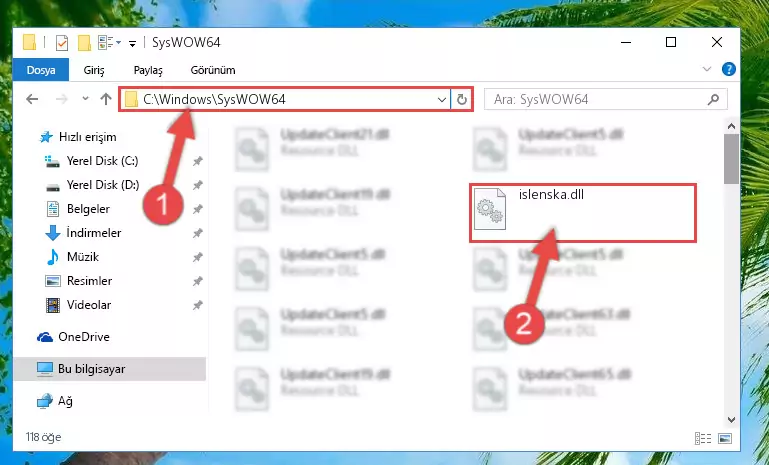Click the islenska.dll gear file icon
Screen dimensions: 769x465
[490, 209]
